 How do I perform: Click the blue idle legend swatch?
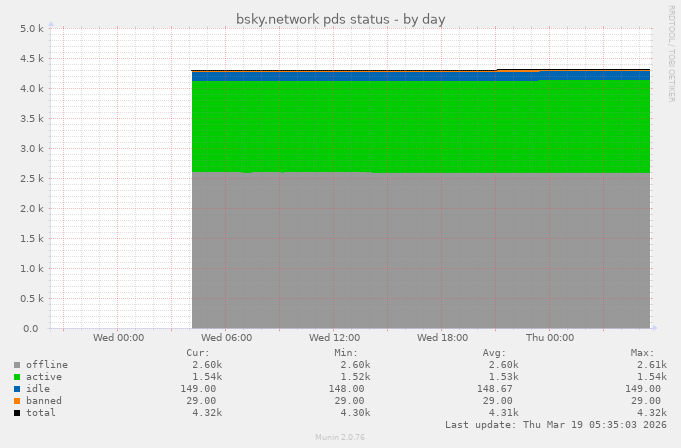17,389
